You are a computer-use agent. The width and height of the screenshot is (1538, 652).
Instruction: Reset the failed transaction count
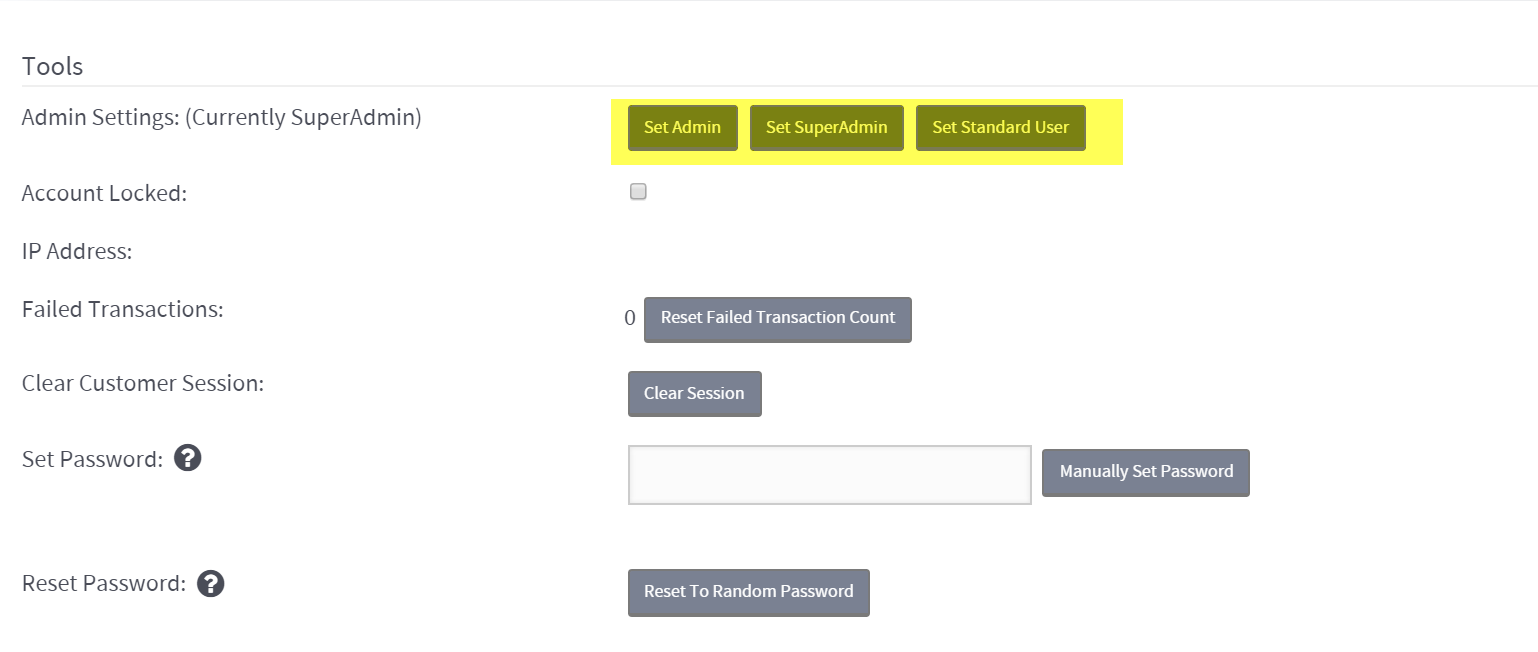coord(777,318)
